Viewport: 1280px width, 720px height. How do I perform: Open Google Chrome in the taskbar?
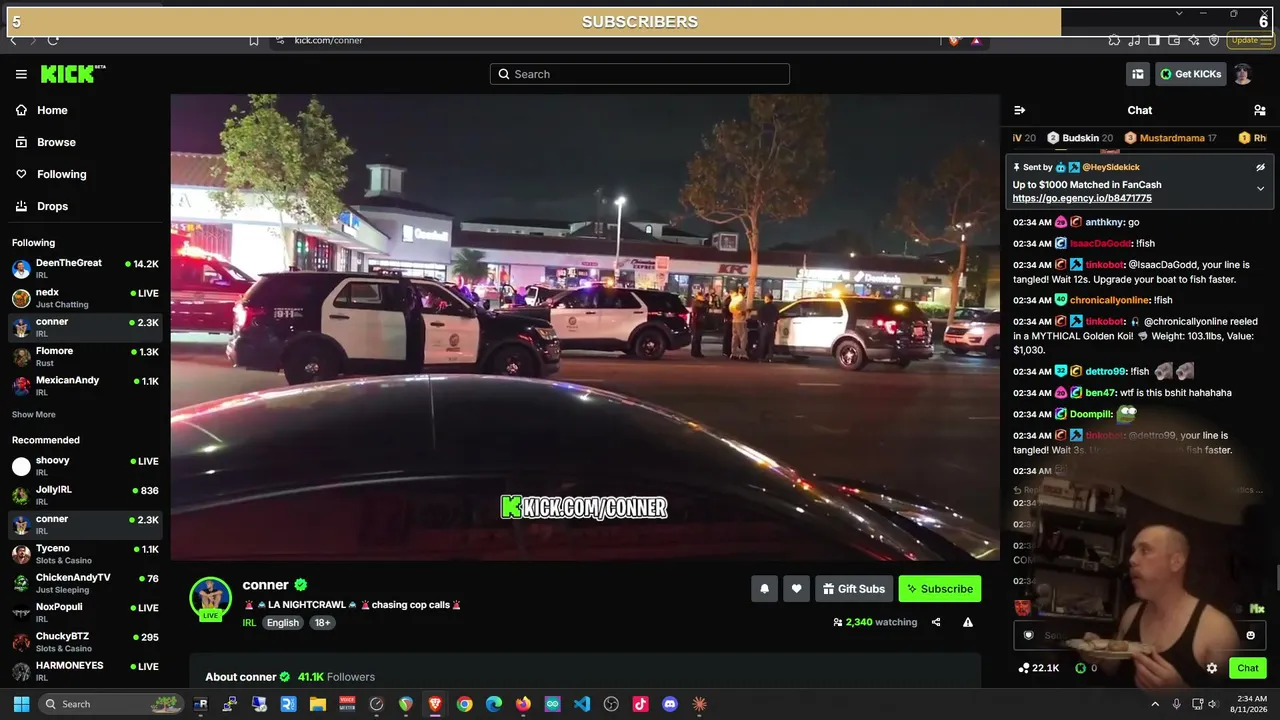(x=464, y=704)
